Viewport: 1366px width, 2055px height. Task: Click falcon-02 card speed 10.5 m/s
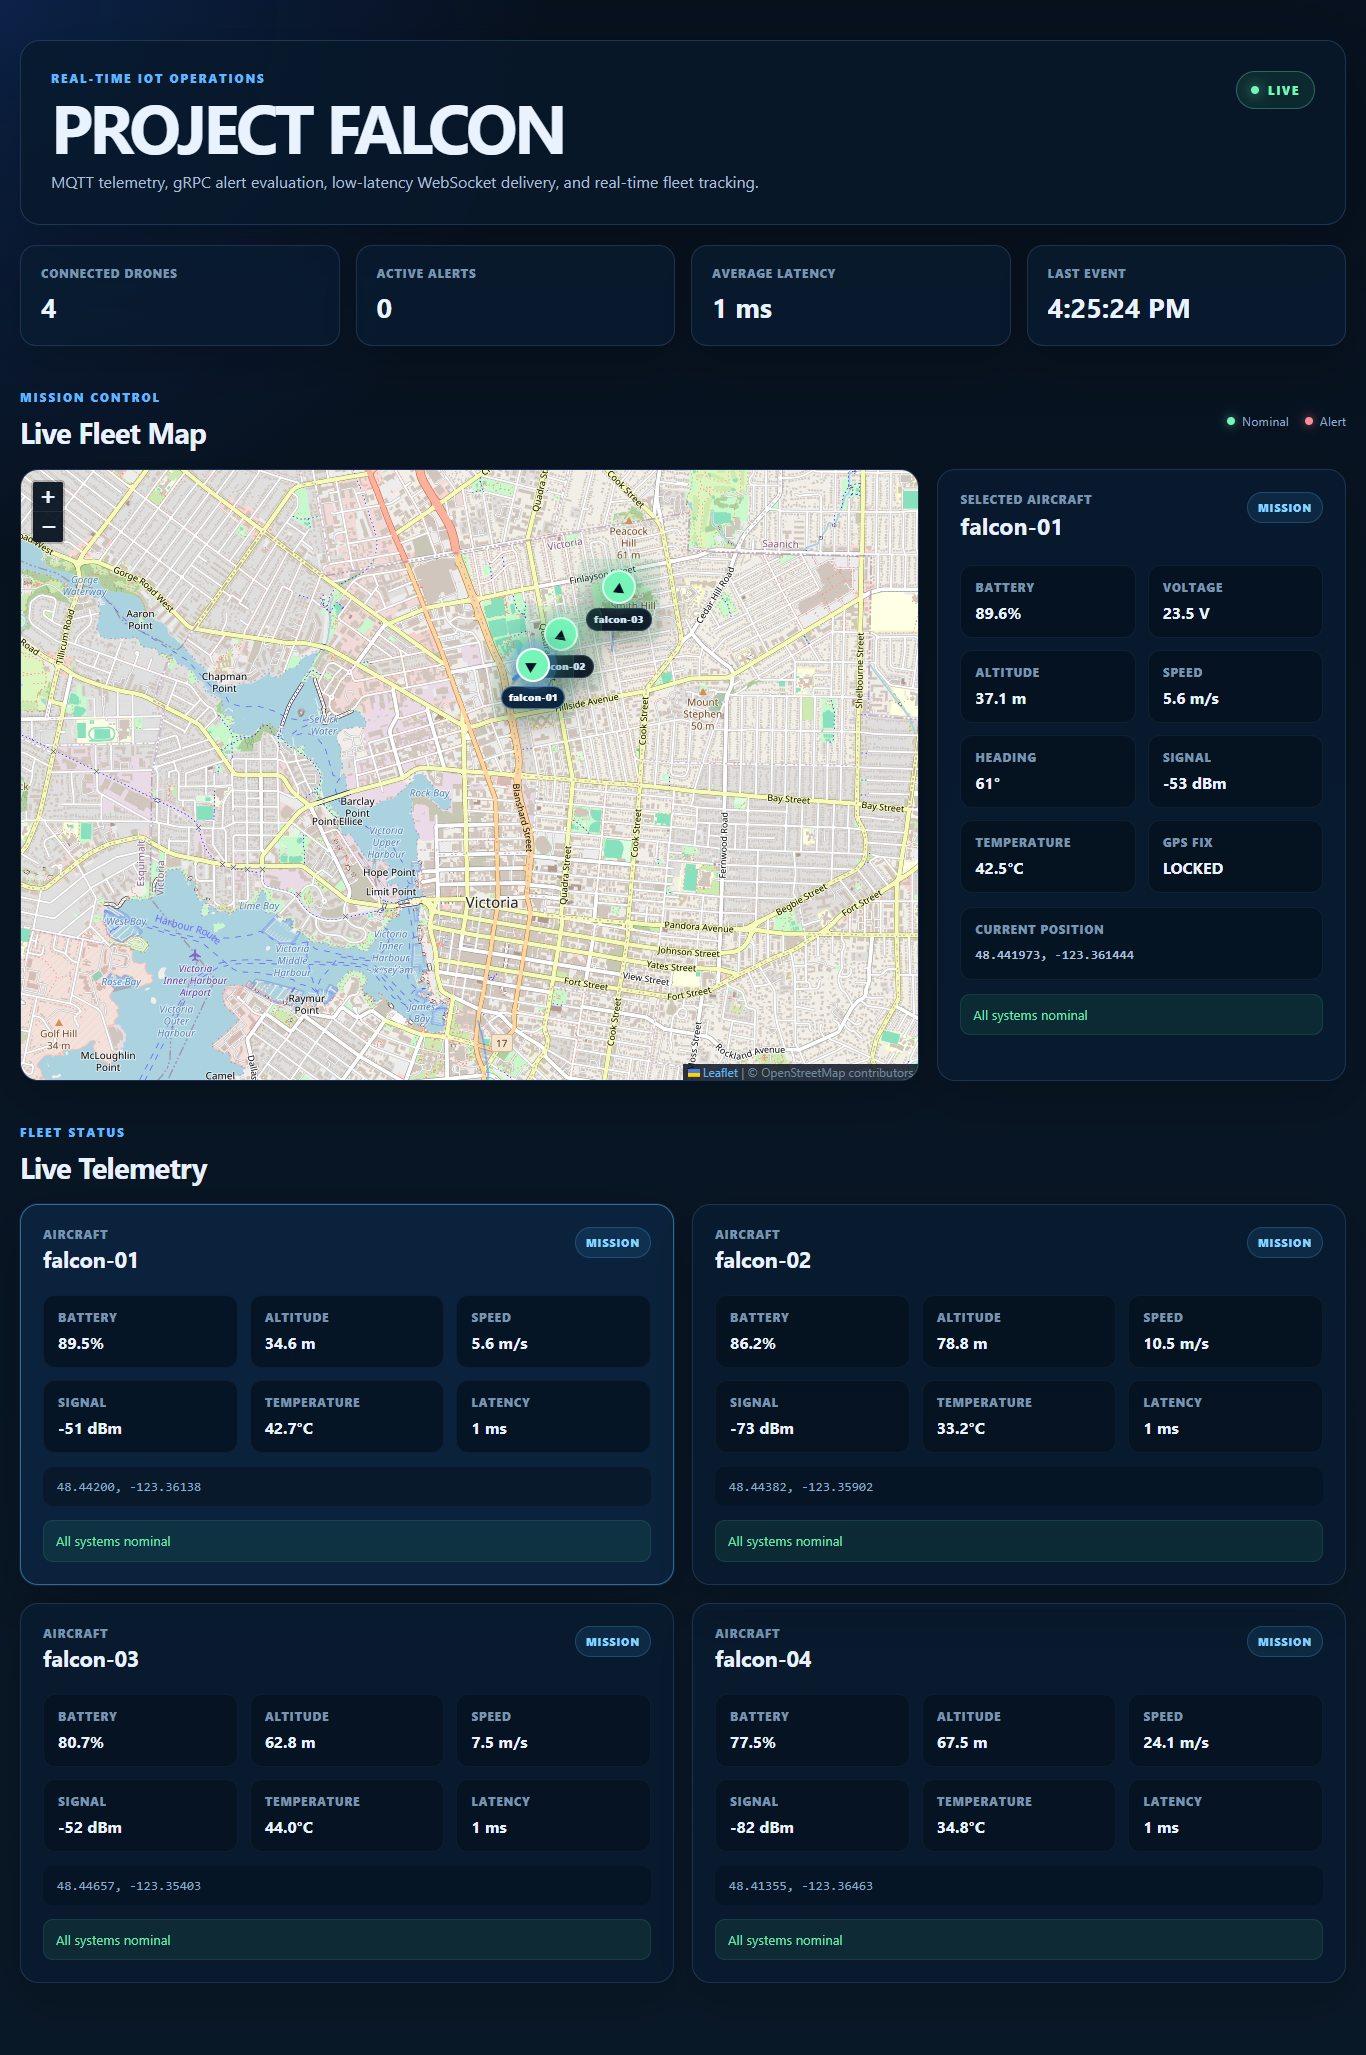pyautogui.click(x=1176, y=1344)
